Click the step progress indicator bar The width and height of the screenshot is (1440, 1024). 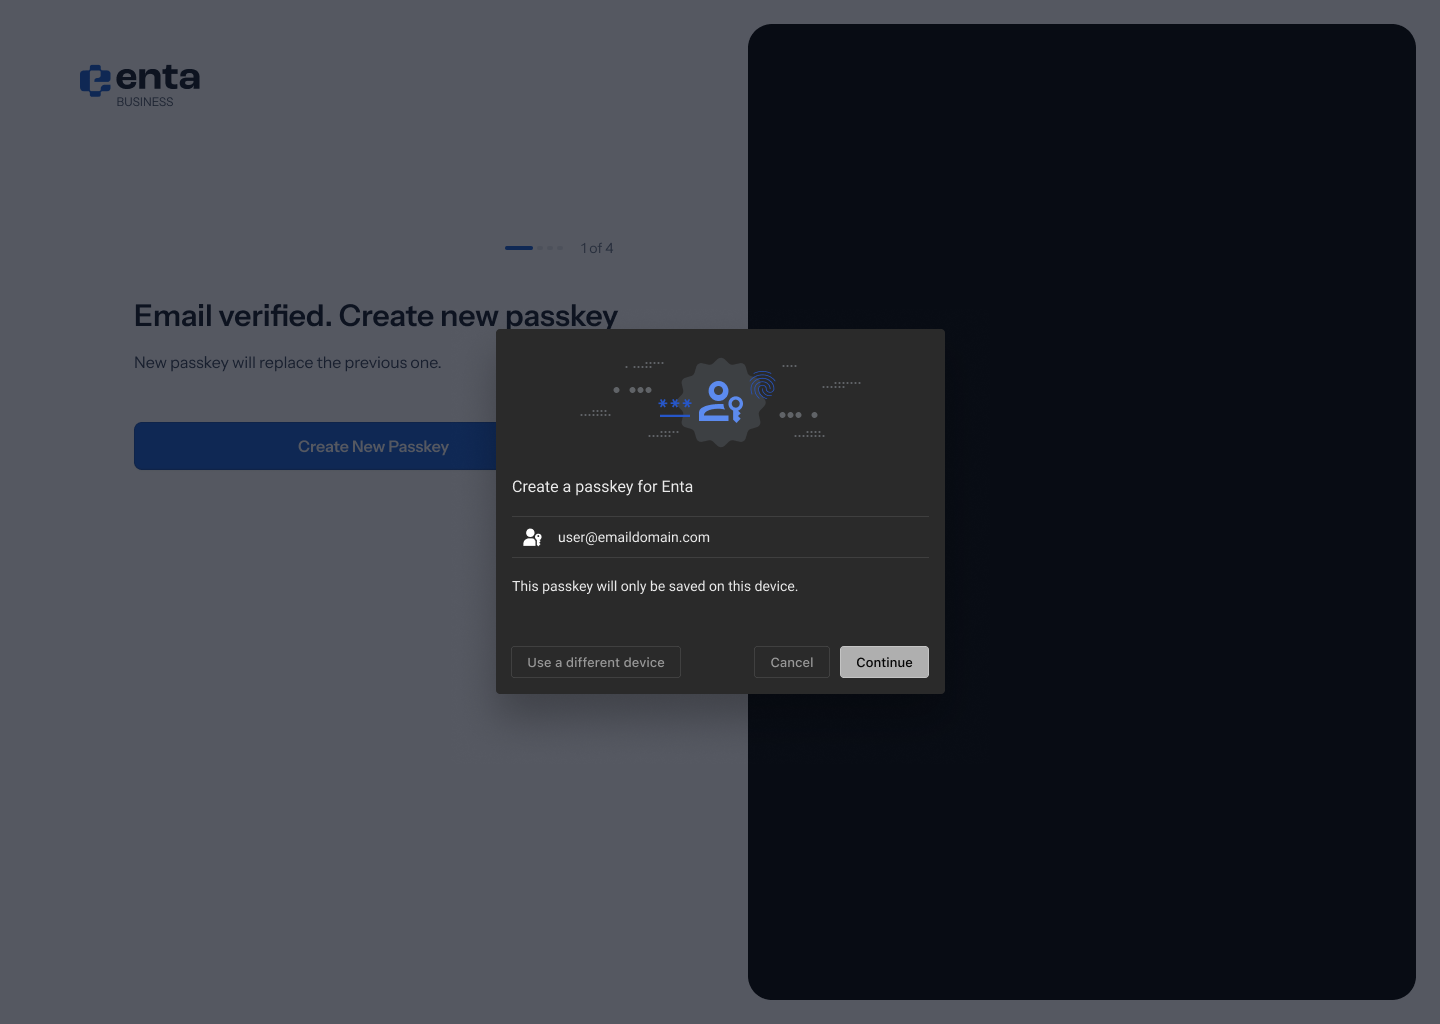[x=534, y=248]
